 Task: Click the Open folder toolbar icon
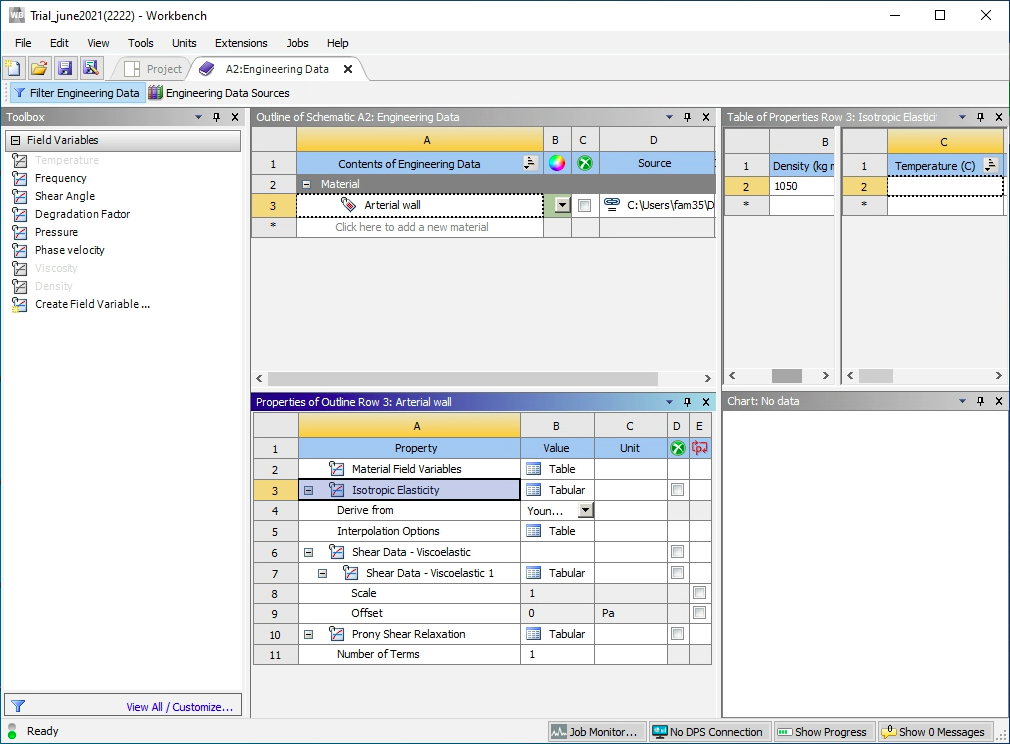click(39, 69)
